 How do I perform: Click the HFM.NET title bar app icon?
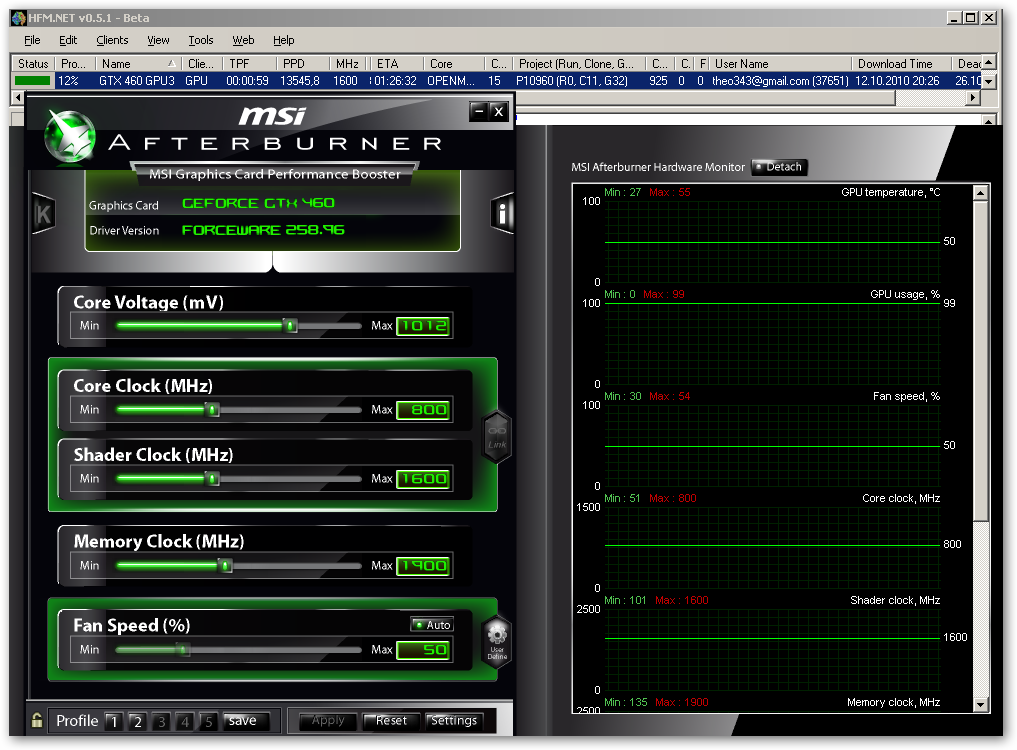[x=18, y=18]
